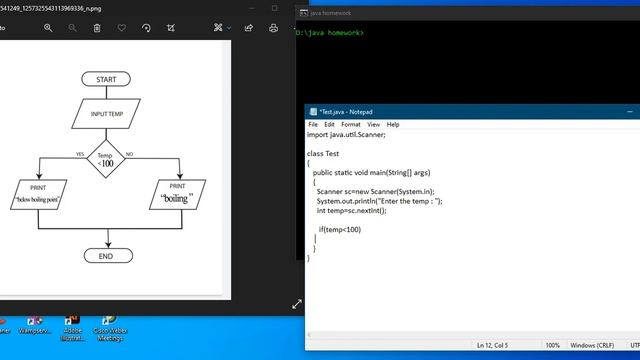Open the Edit menu in Notepad
Screen dimensions: 640x360
tap(329, 124)
